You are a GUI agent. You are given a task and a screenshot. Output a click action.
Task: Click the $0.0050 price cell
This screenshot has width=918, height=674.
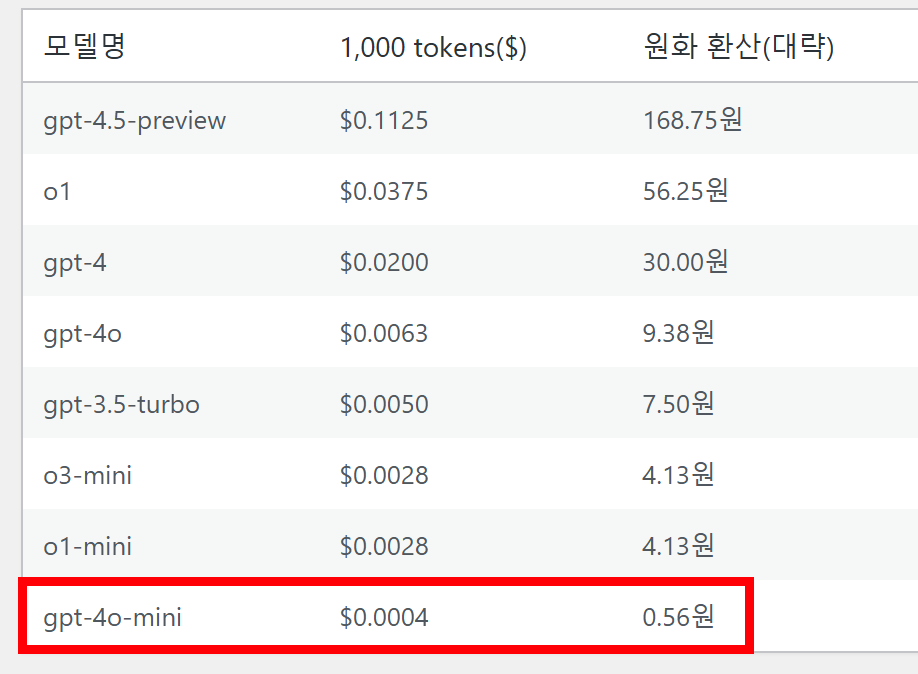click(x=384, y=404)
